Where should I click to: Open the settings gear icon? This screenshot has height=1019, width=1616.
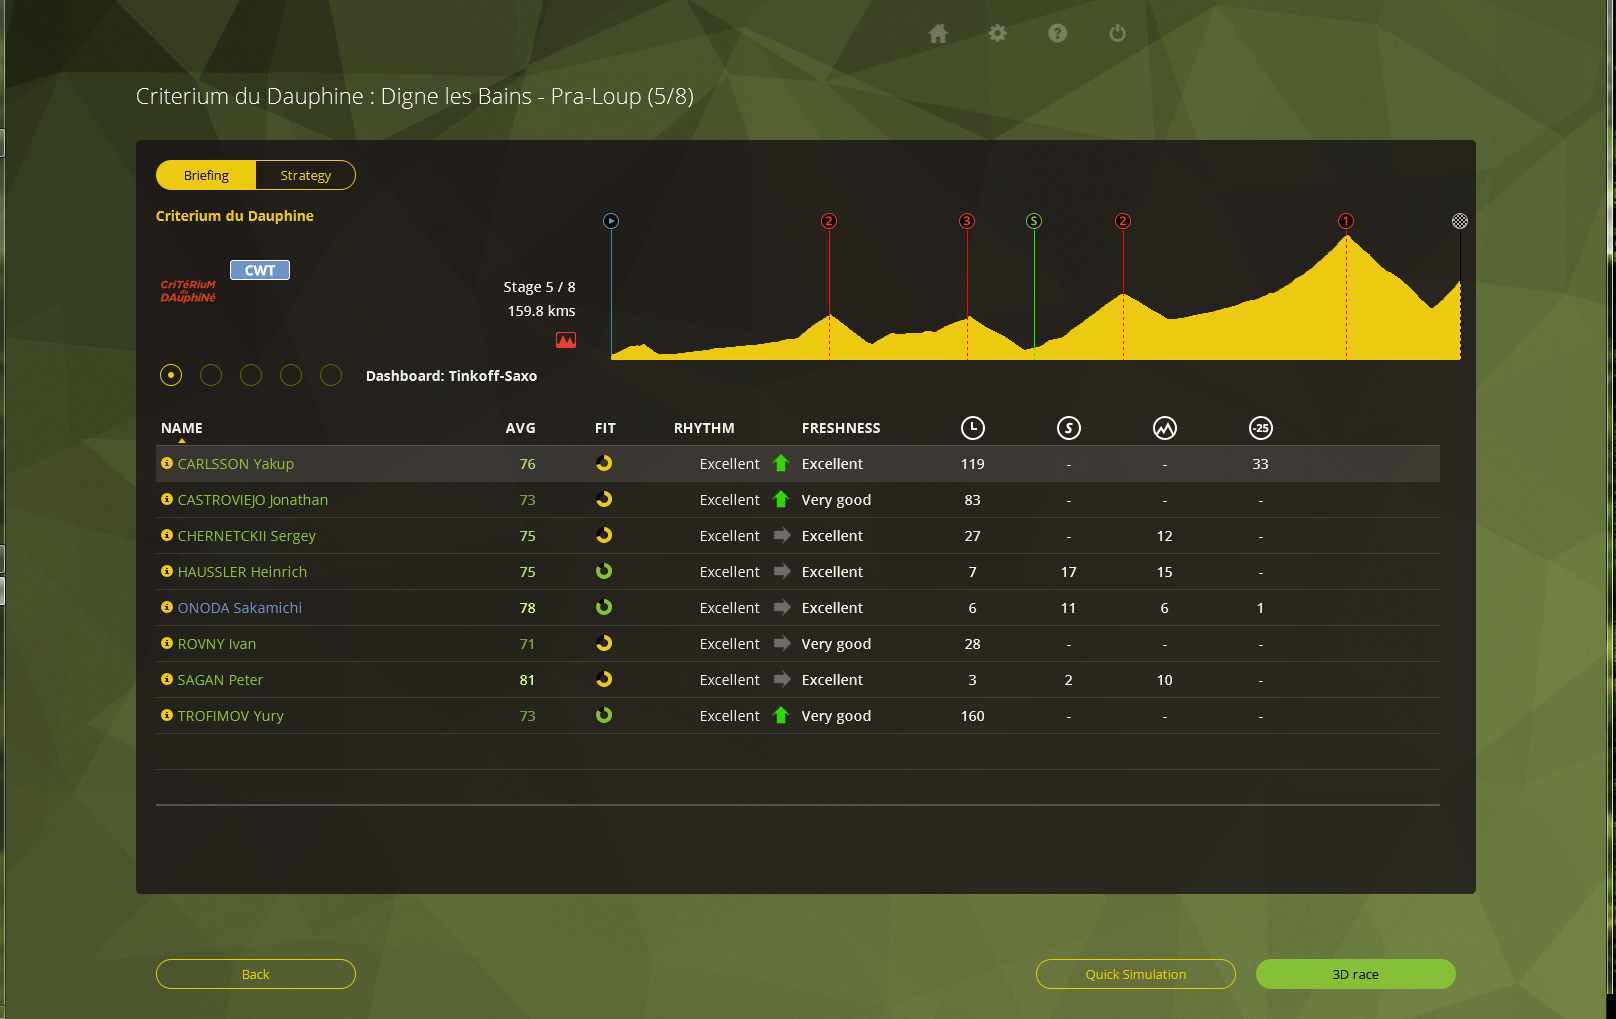997,33
